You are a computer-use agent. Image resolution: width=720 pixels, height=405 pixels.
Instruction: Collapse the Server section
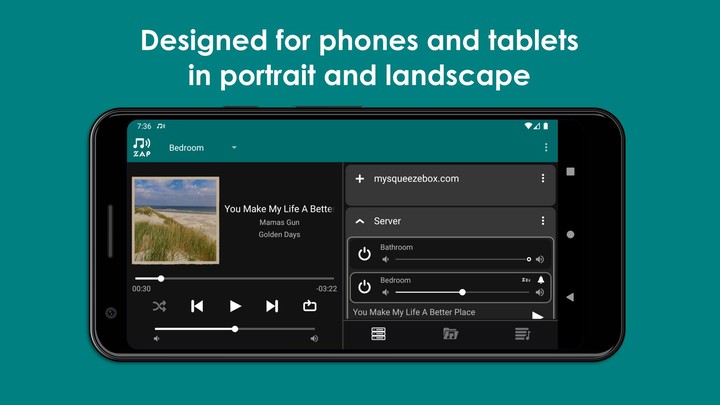[360, 221]
